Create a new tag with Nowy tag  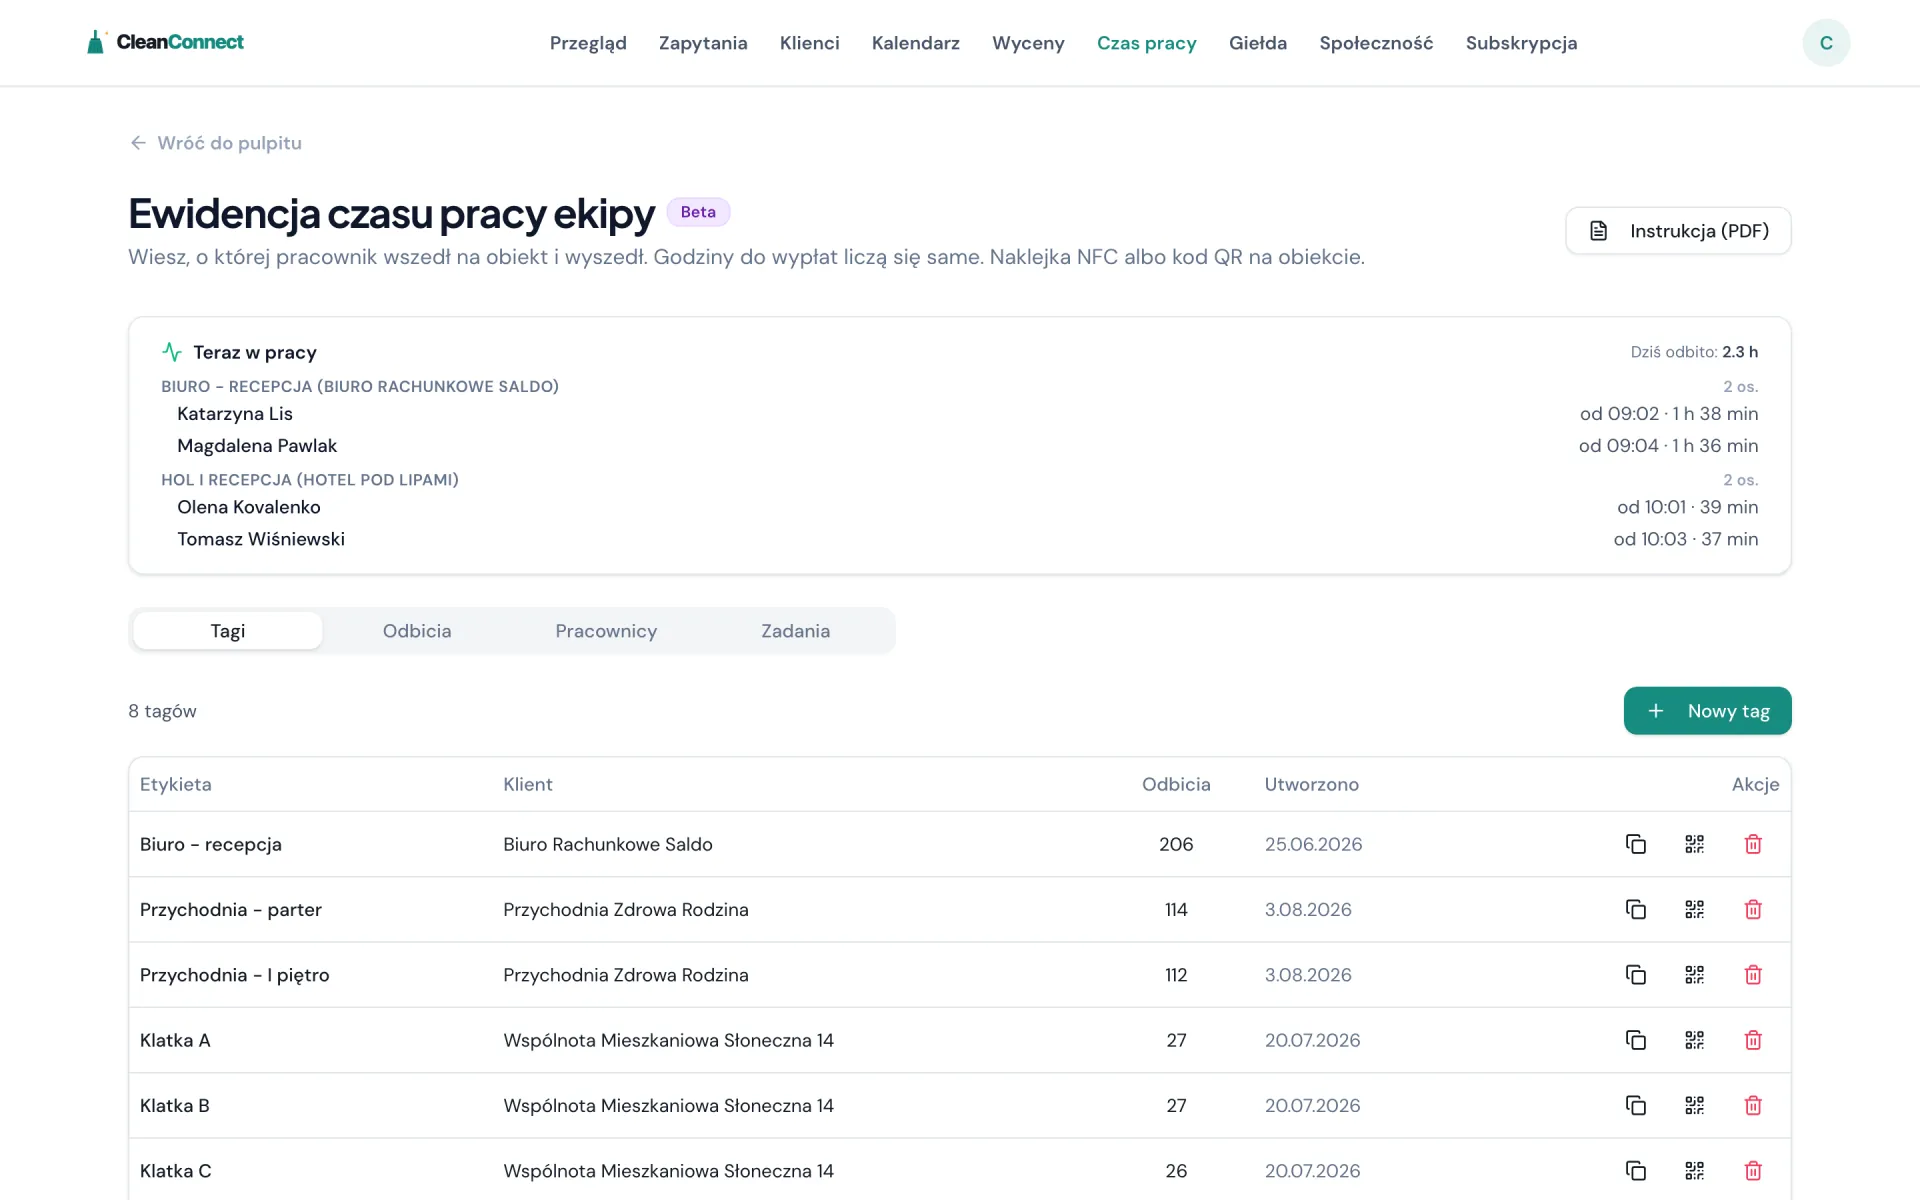coord(1707,711)
